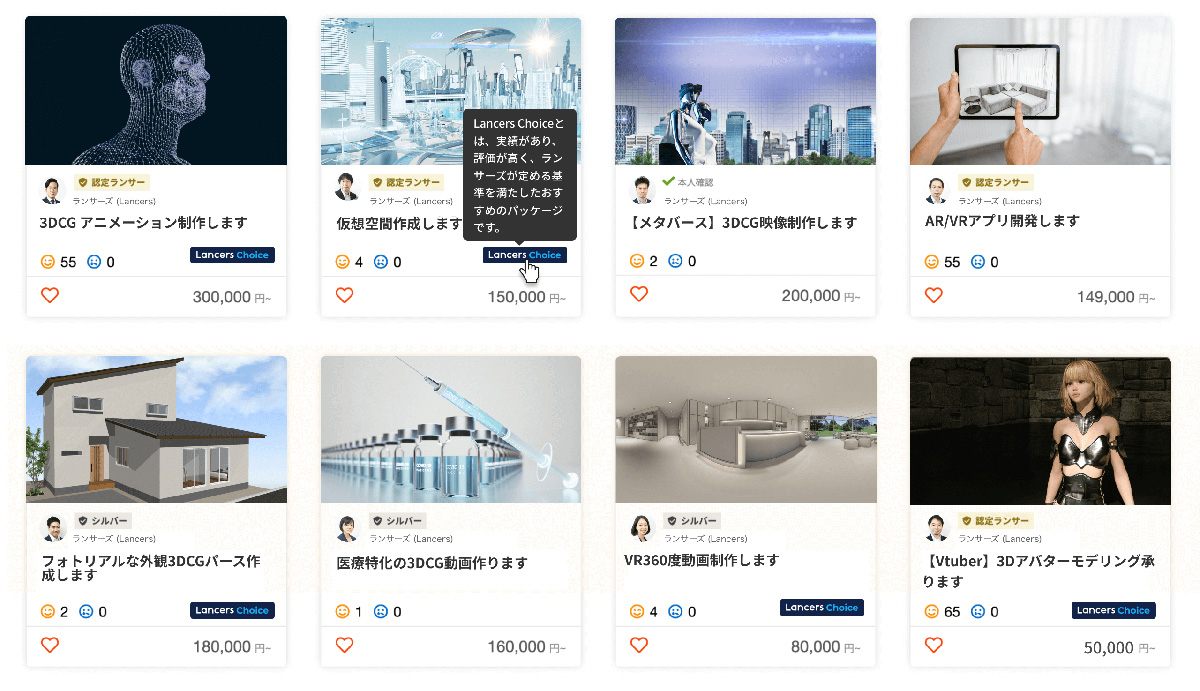Screen dimensions: 1200x691
Task: Favorite the 3DCG アニメーション制作します package with heart
Action: click(50, 295)
